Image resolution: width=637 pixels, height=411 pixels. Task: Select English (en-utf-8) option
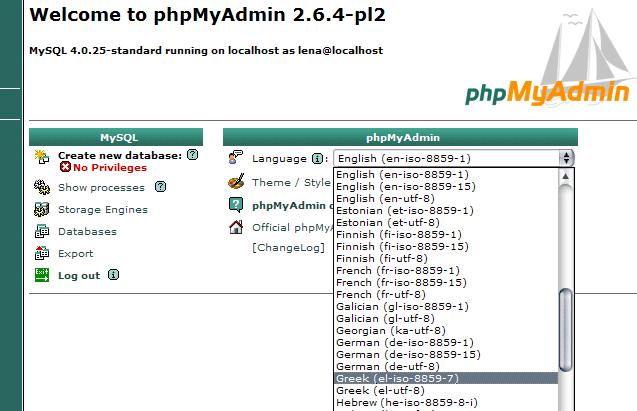pyautogui.click(x=446, y=198)
